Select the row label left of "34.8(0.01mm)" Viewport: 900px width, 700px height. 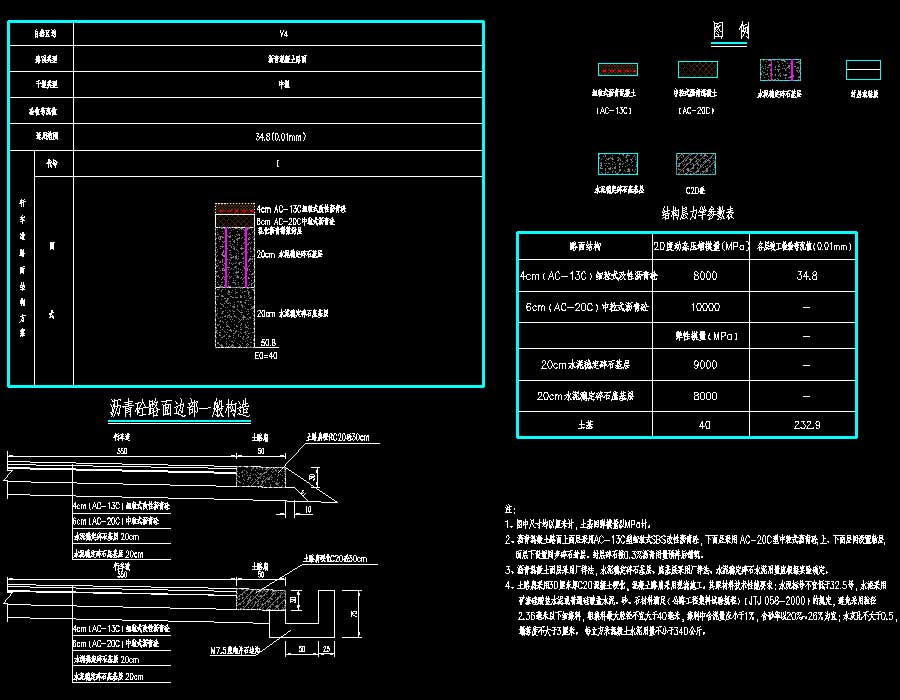(46, 137)
